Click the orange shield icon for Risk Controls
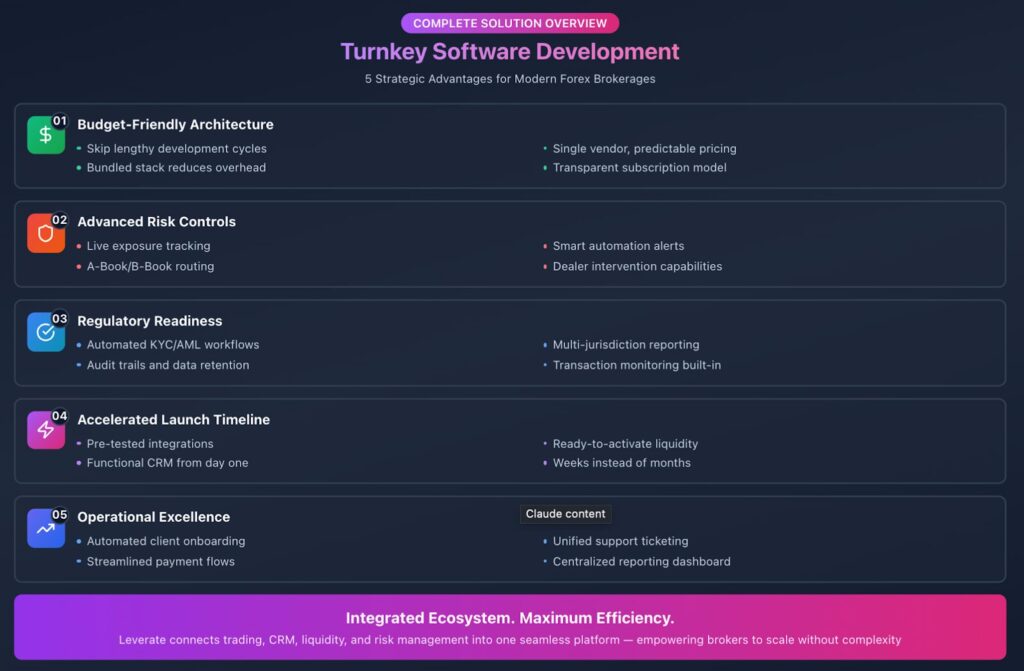The image size is (1024, 671). (44, 232)
